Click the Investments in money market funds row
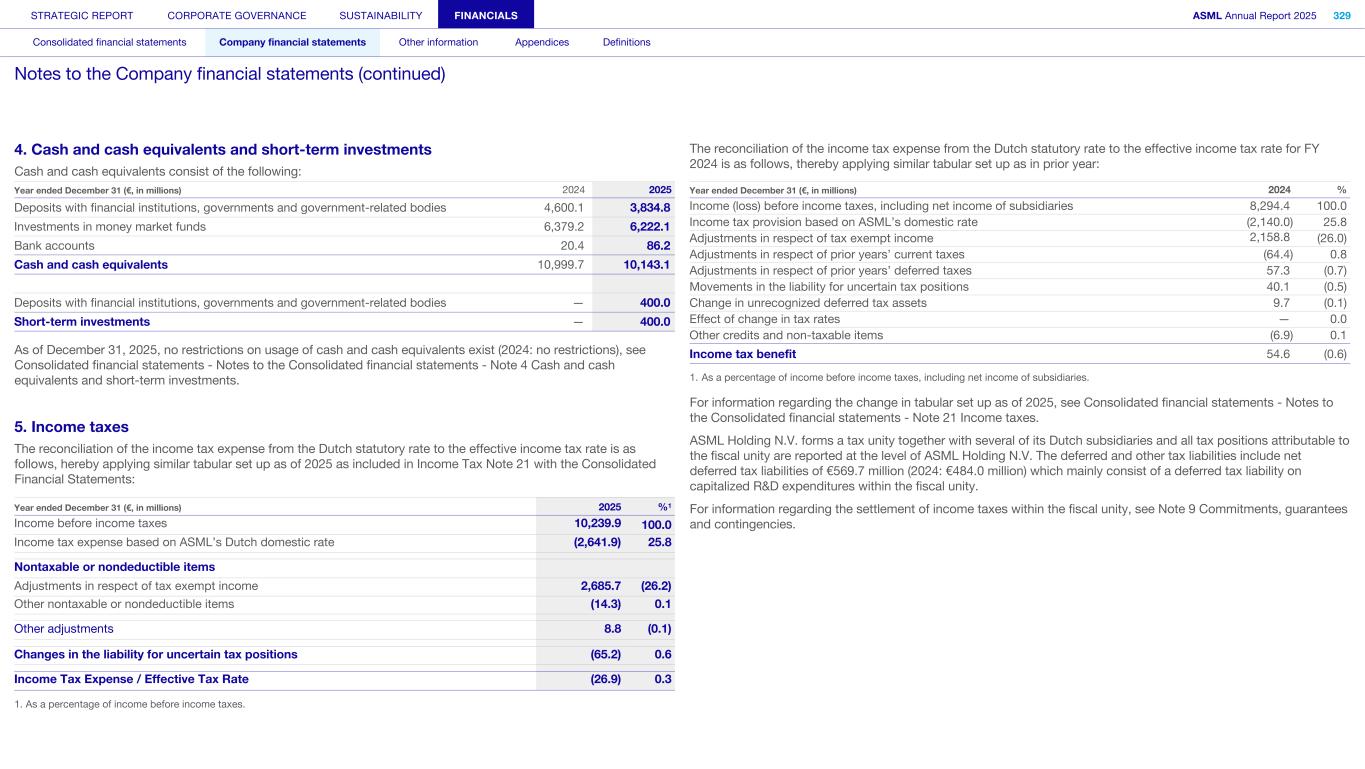The height and width of the screenshot is (769, 1365). coord(110,226)
